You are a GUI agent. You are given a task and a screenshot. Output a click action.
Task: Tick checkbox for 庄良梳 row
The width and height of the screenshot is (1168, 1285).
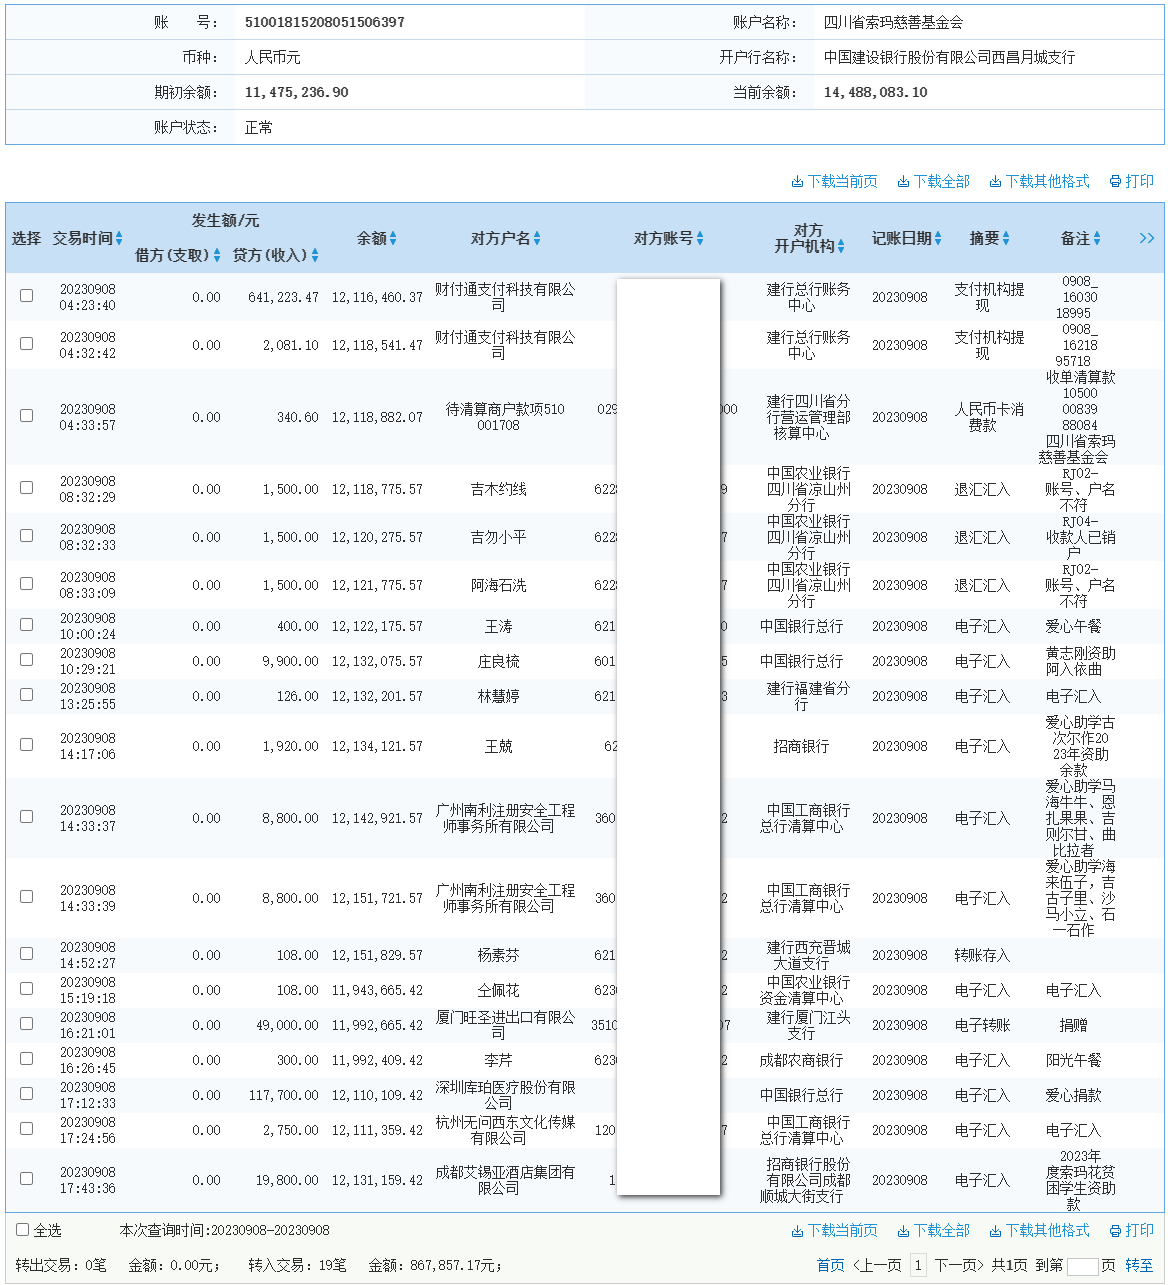[x=27, y=660]
